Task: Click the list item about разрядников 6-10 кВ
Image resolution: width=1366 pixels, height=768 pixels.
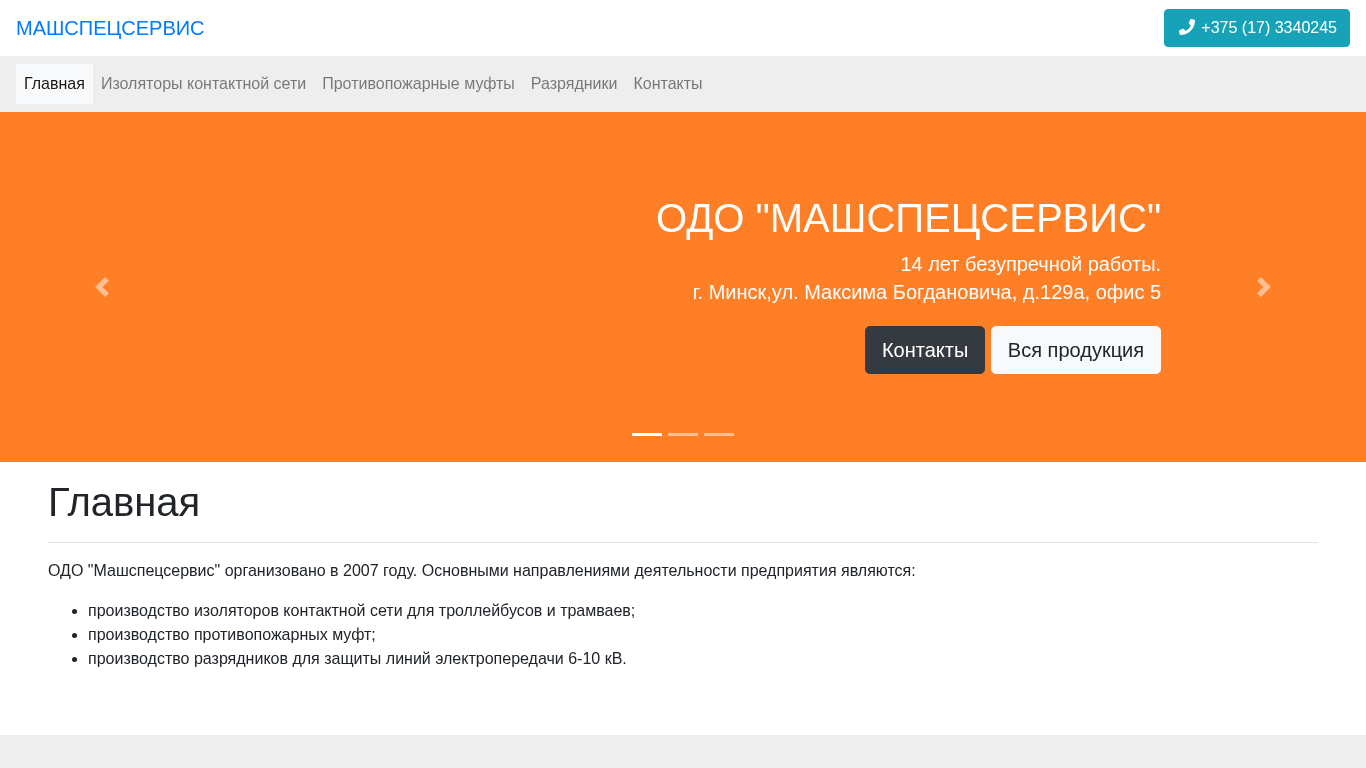Action: point(357,659)
